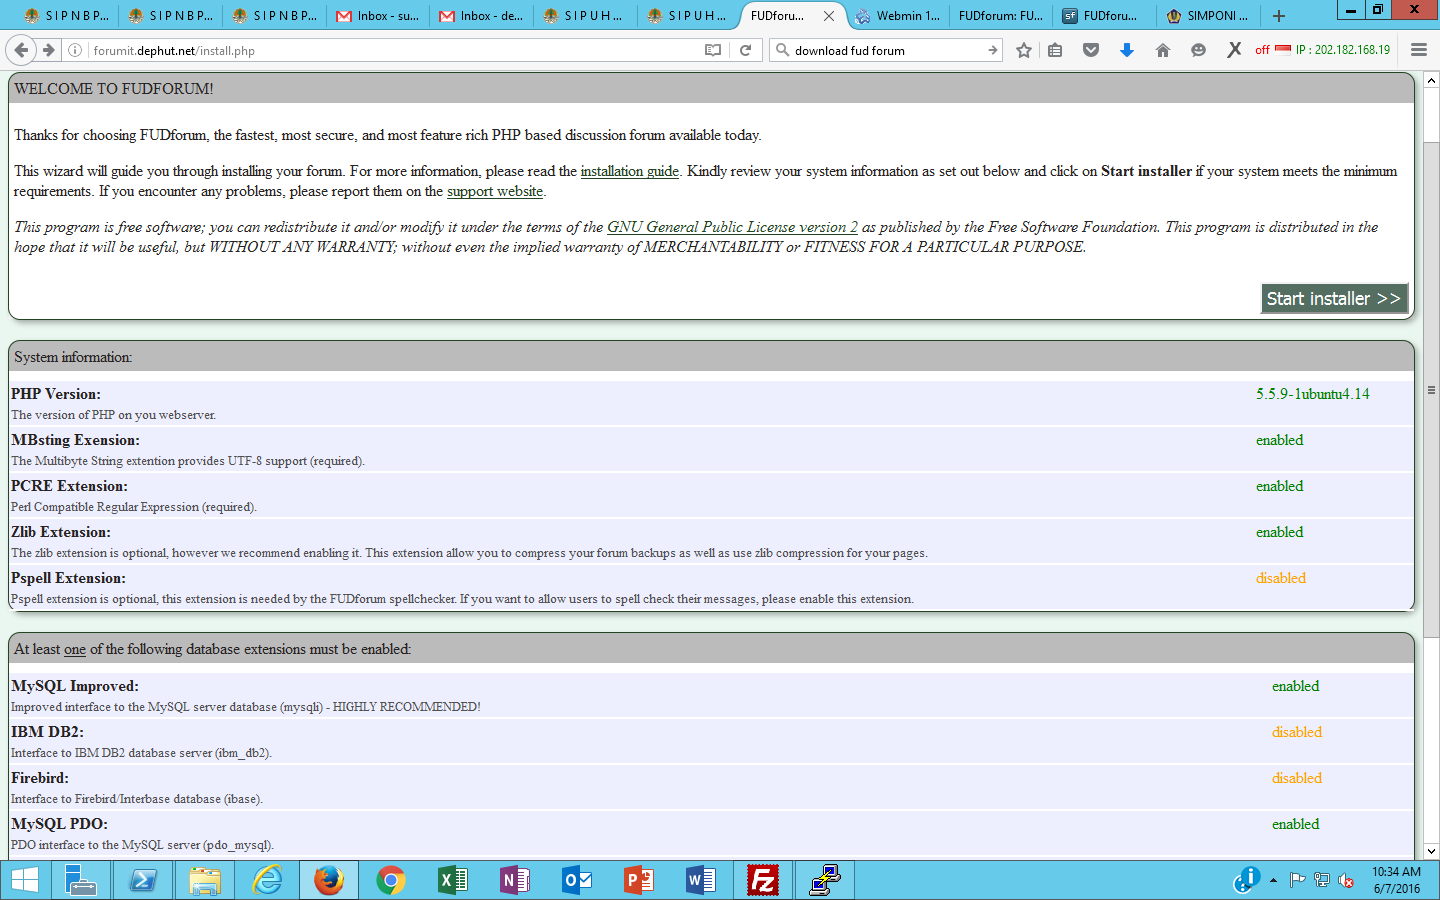
Task: Click the 'download fud forum' search box
Action: (885, 50)
